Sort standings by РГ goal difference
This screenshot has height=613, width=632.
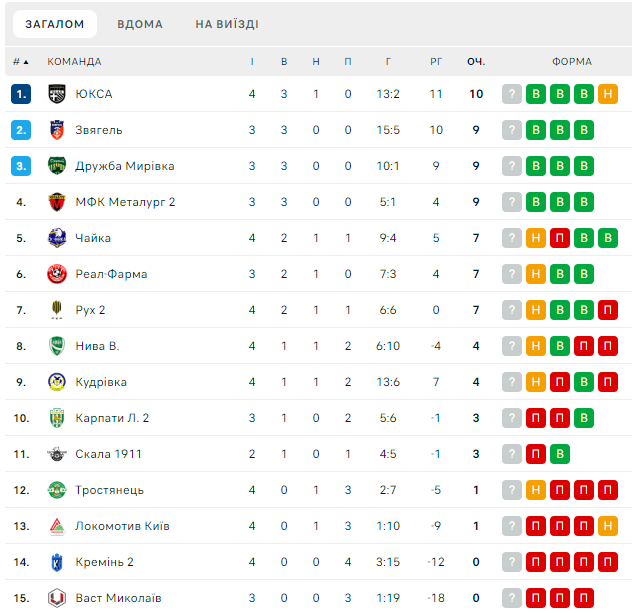[x=436, y=61]
